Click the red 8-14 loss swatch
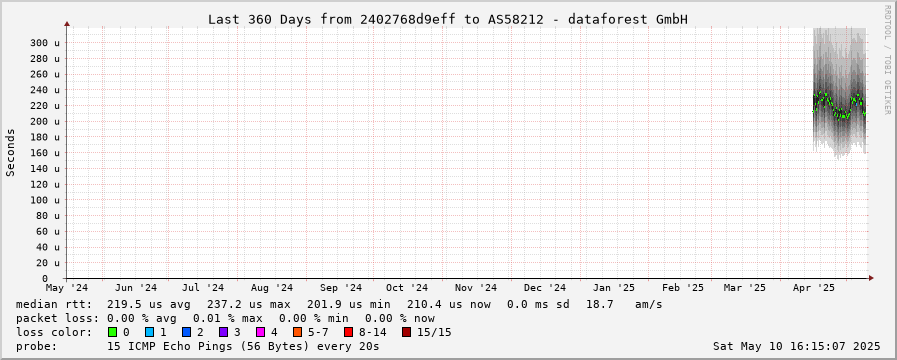This screenshot has width=897, height=360. 348,332
